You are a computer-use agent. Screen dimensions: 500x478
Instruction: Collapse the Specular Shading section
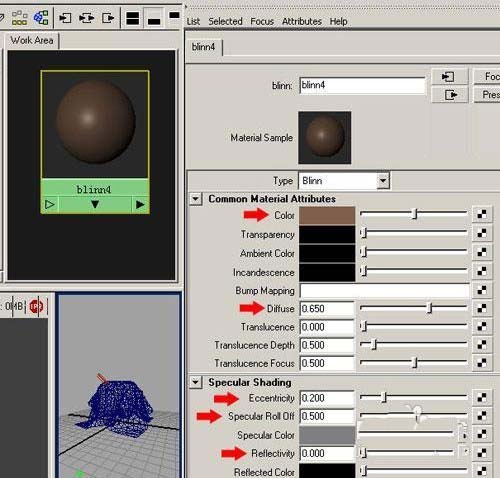coord(196,382)
